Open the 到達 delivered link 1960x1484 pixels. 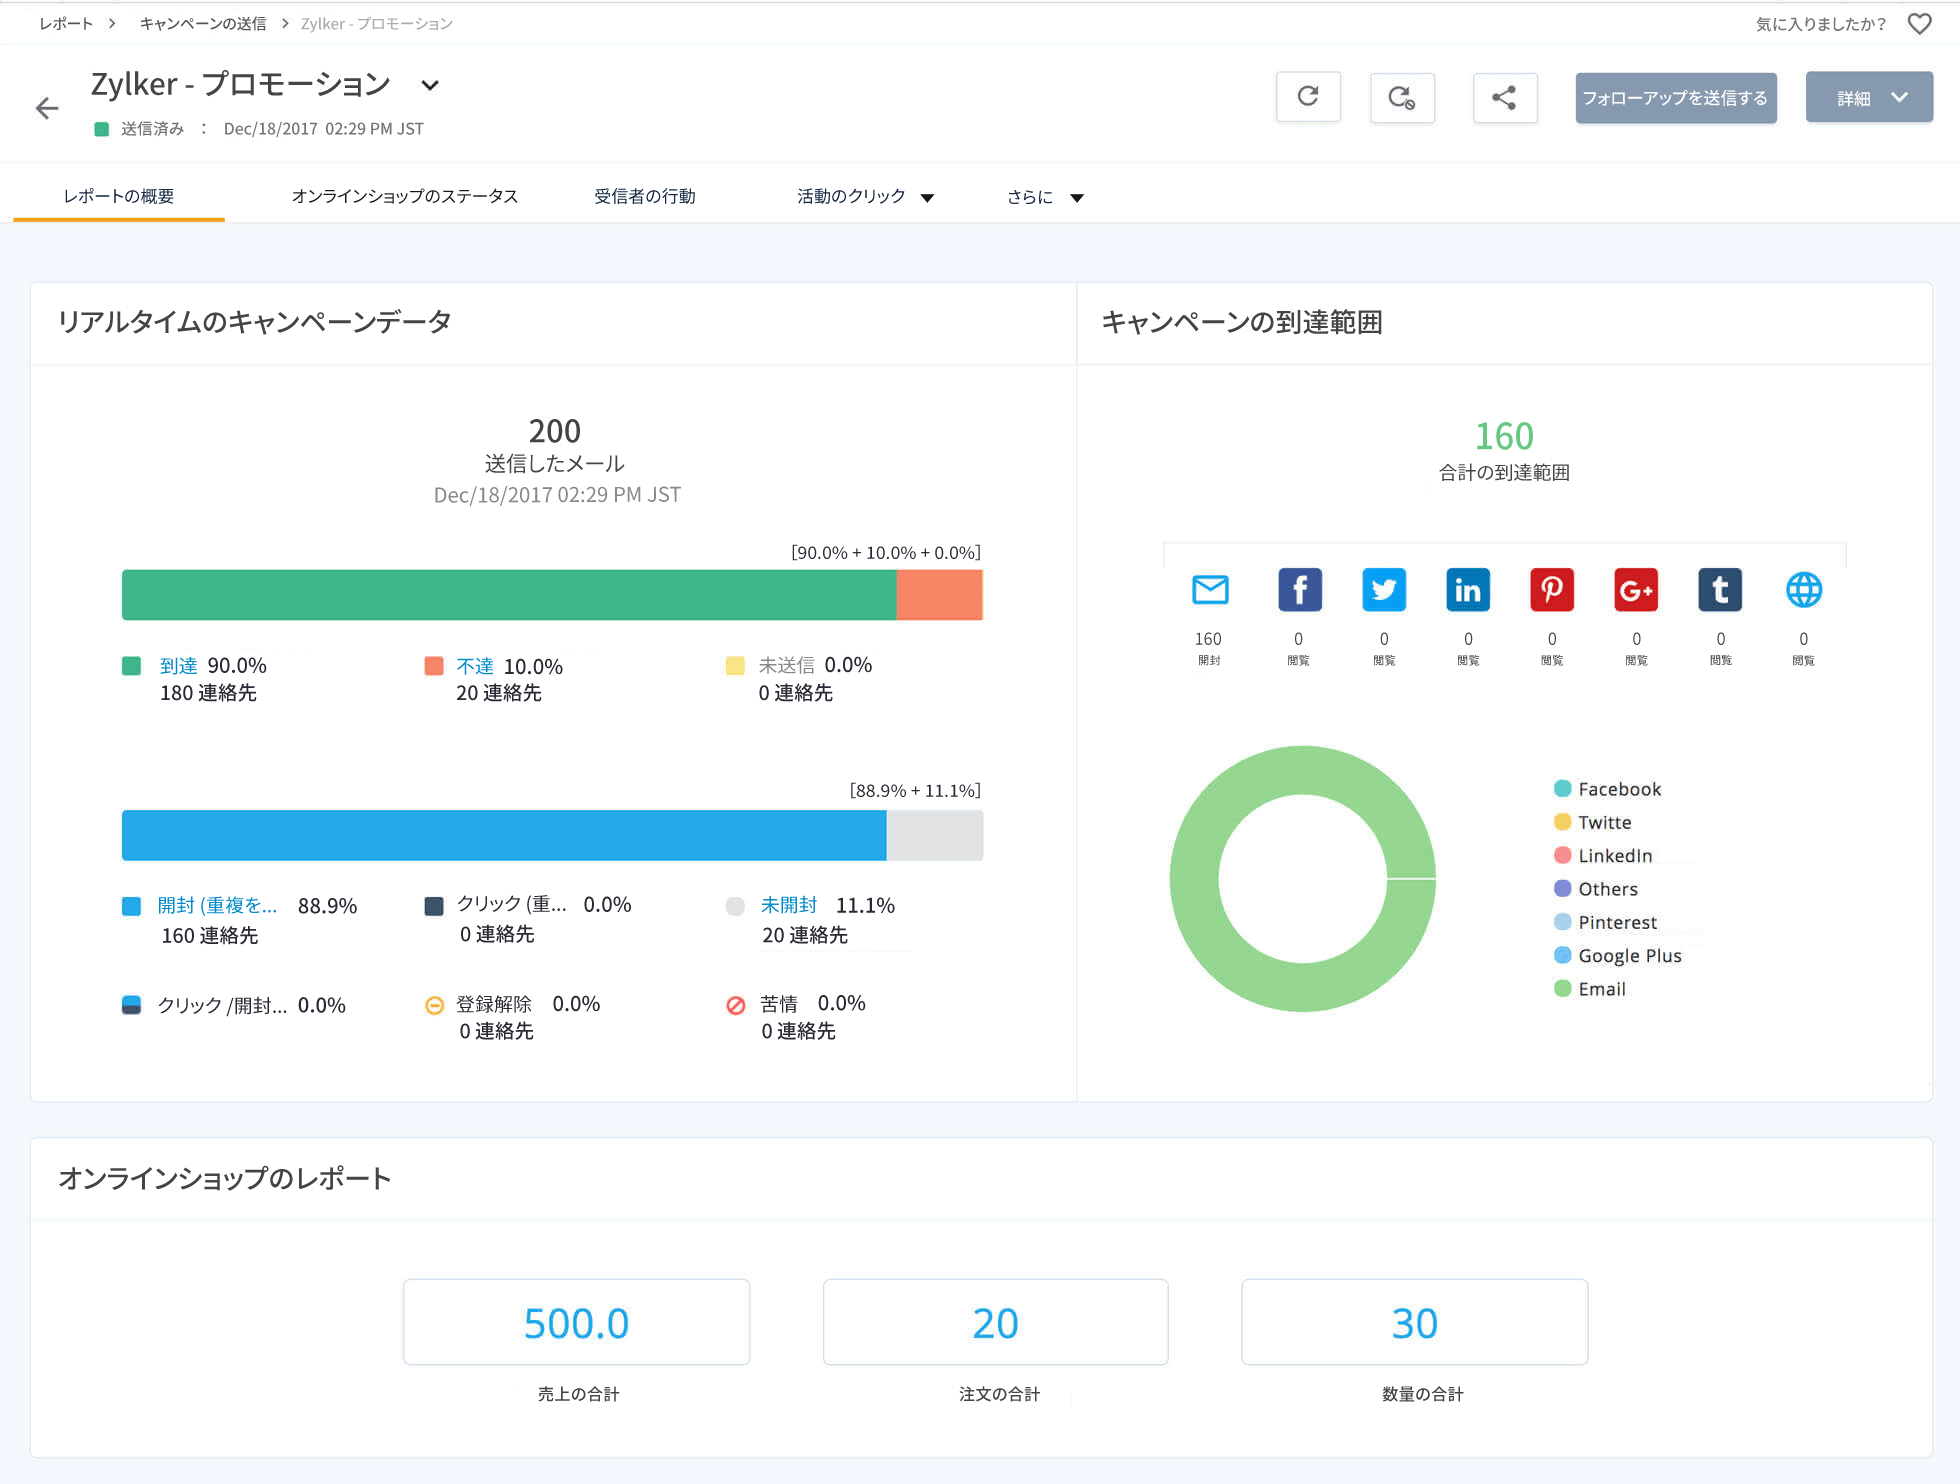pyautogui.click(x=179, y=666)
